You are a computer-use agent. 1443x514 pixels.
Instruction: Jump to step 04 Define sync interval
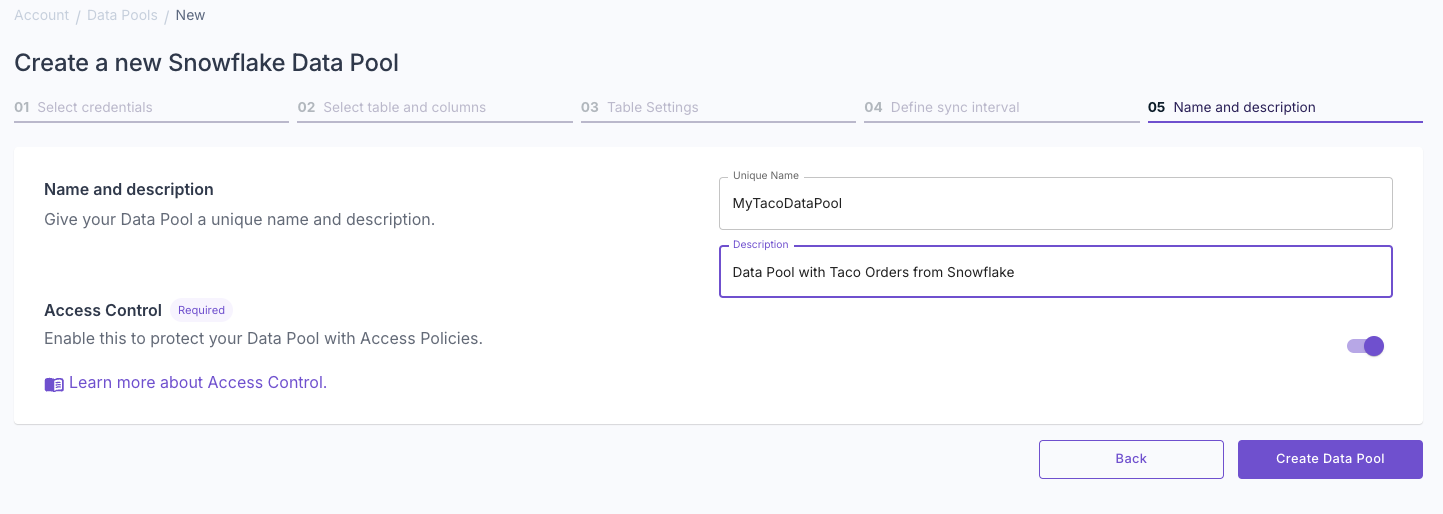tap(1002, 107)
